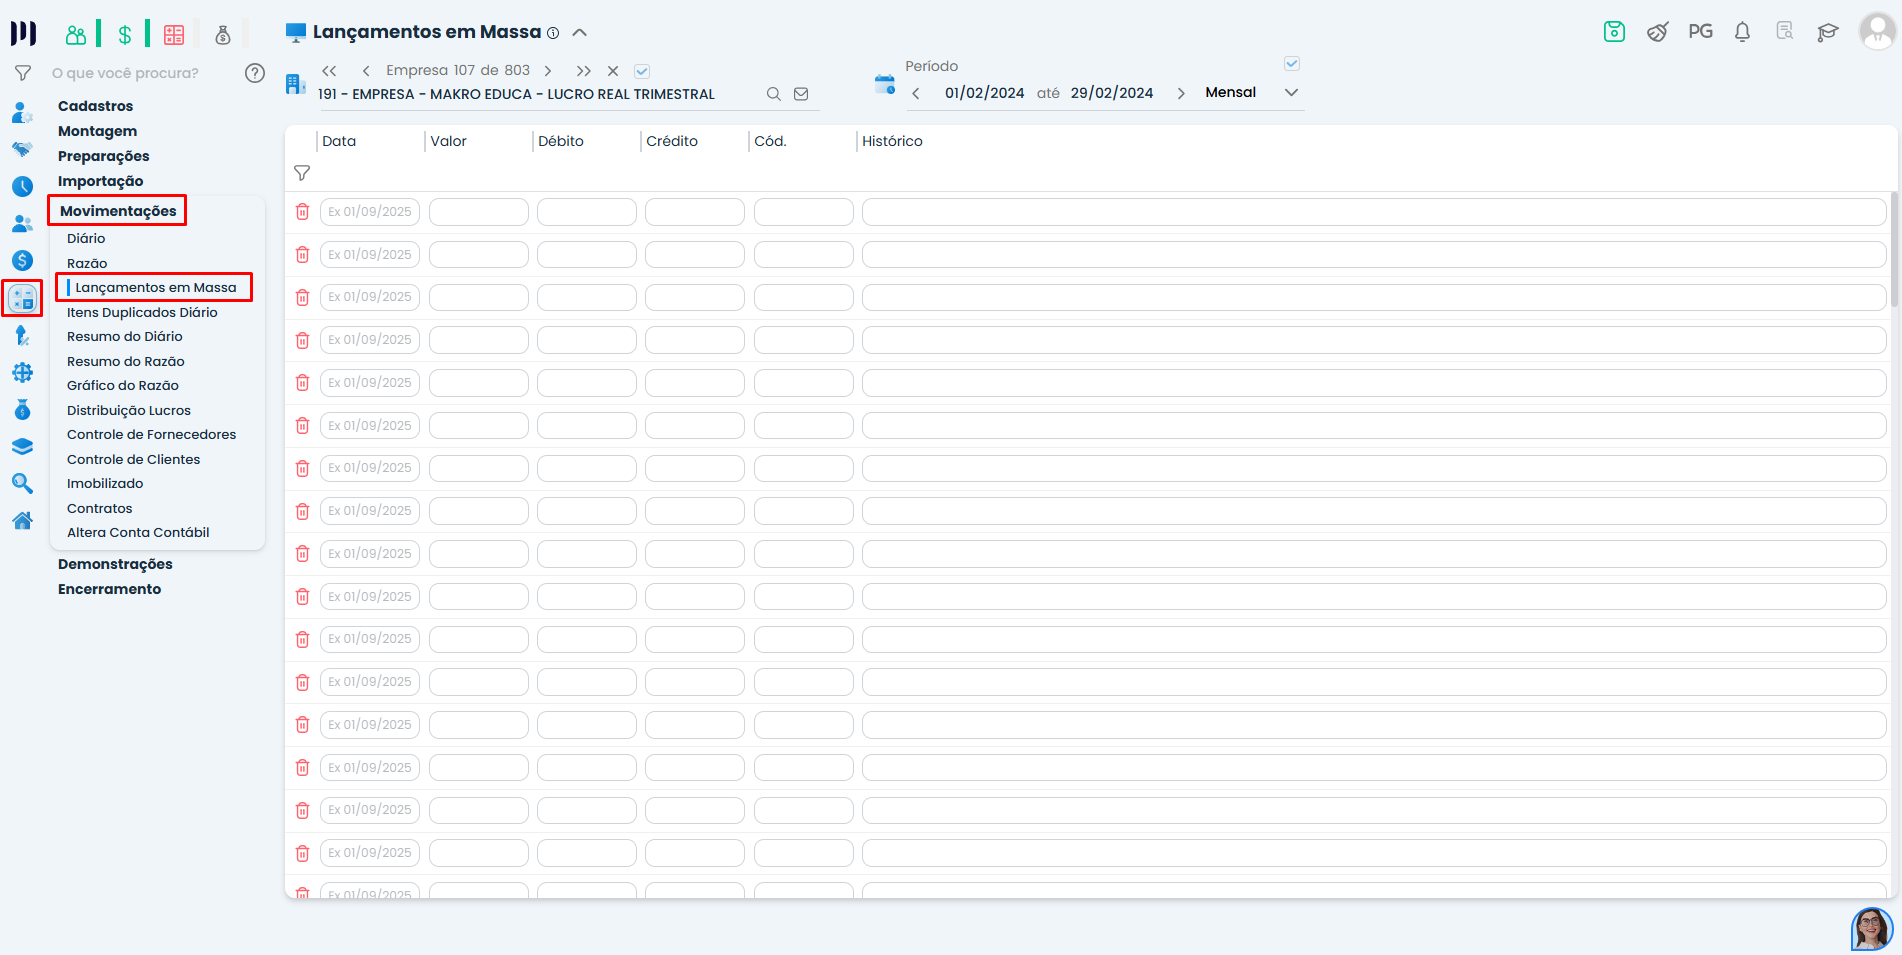Go to previous company arrow
The image size is (1902, 955).
pyautogui.click(x=366, y=71)
